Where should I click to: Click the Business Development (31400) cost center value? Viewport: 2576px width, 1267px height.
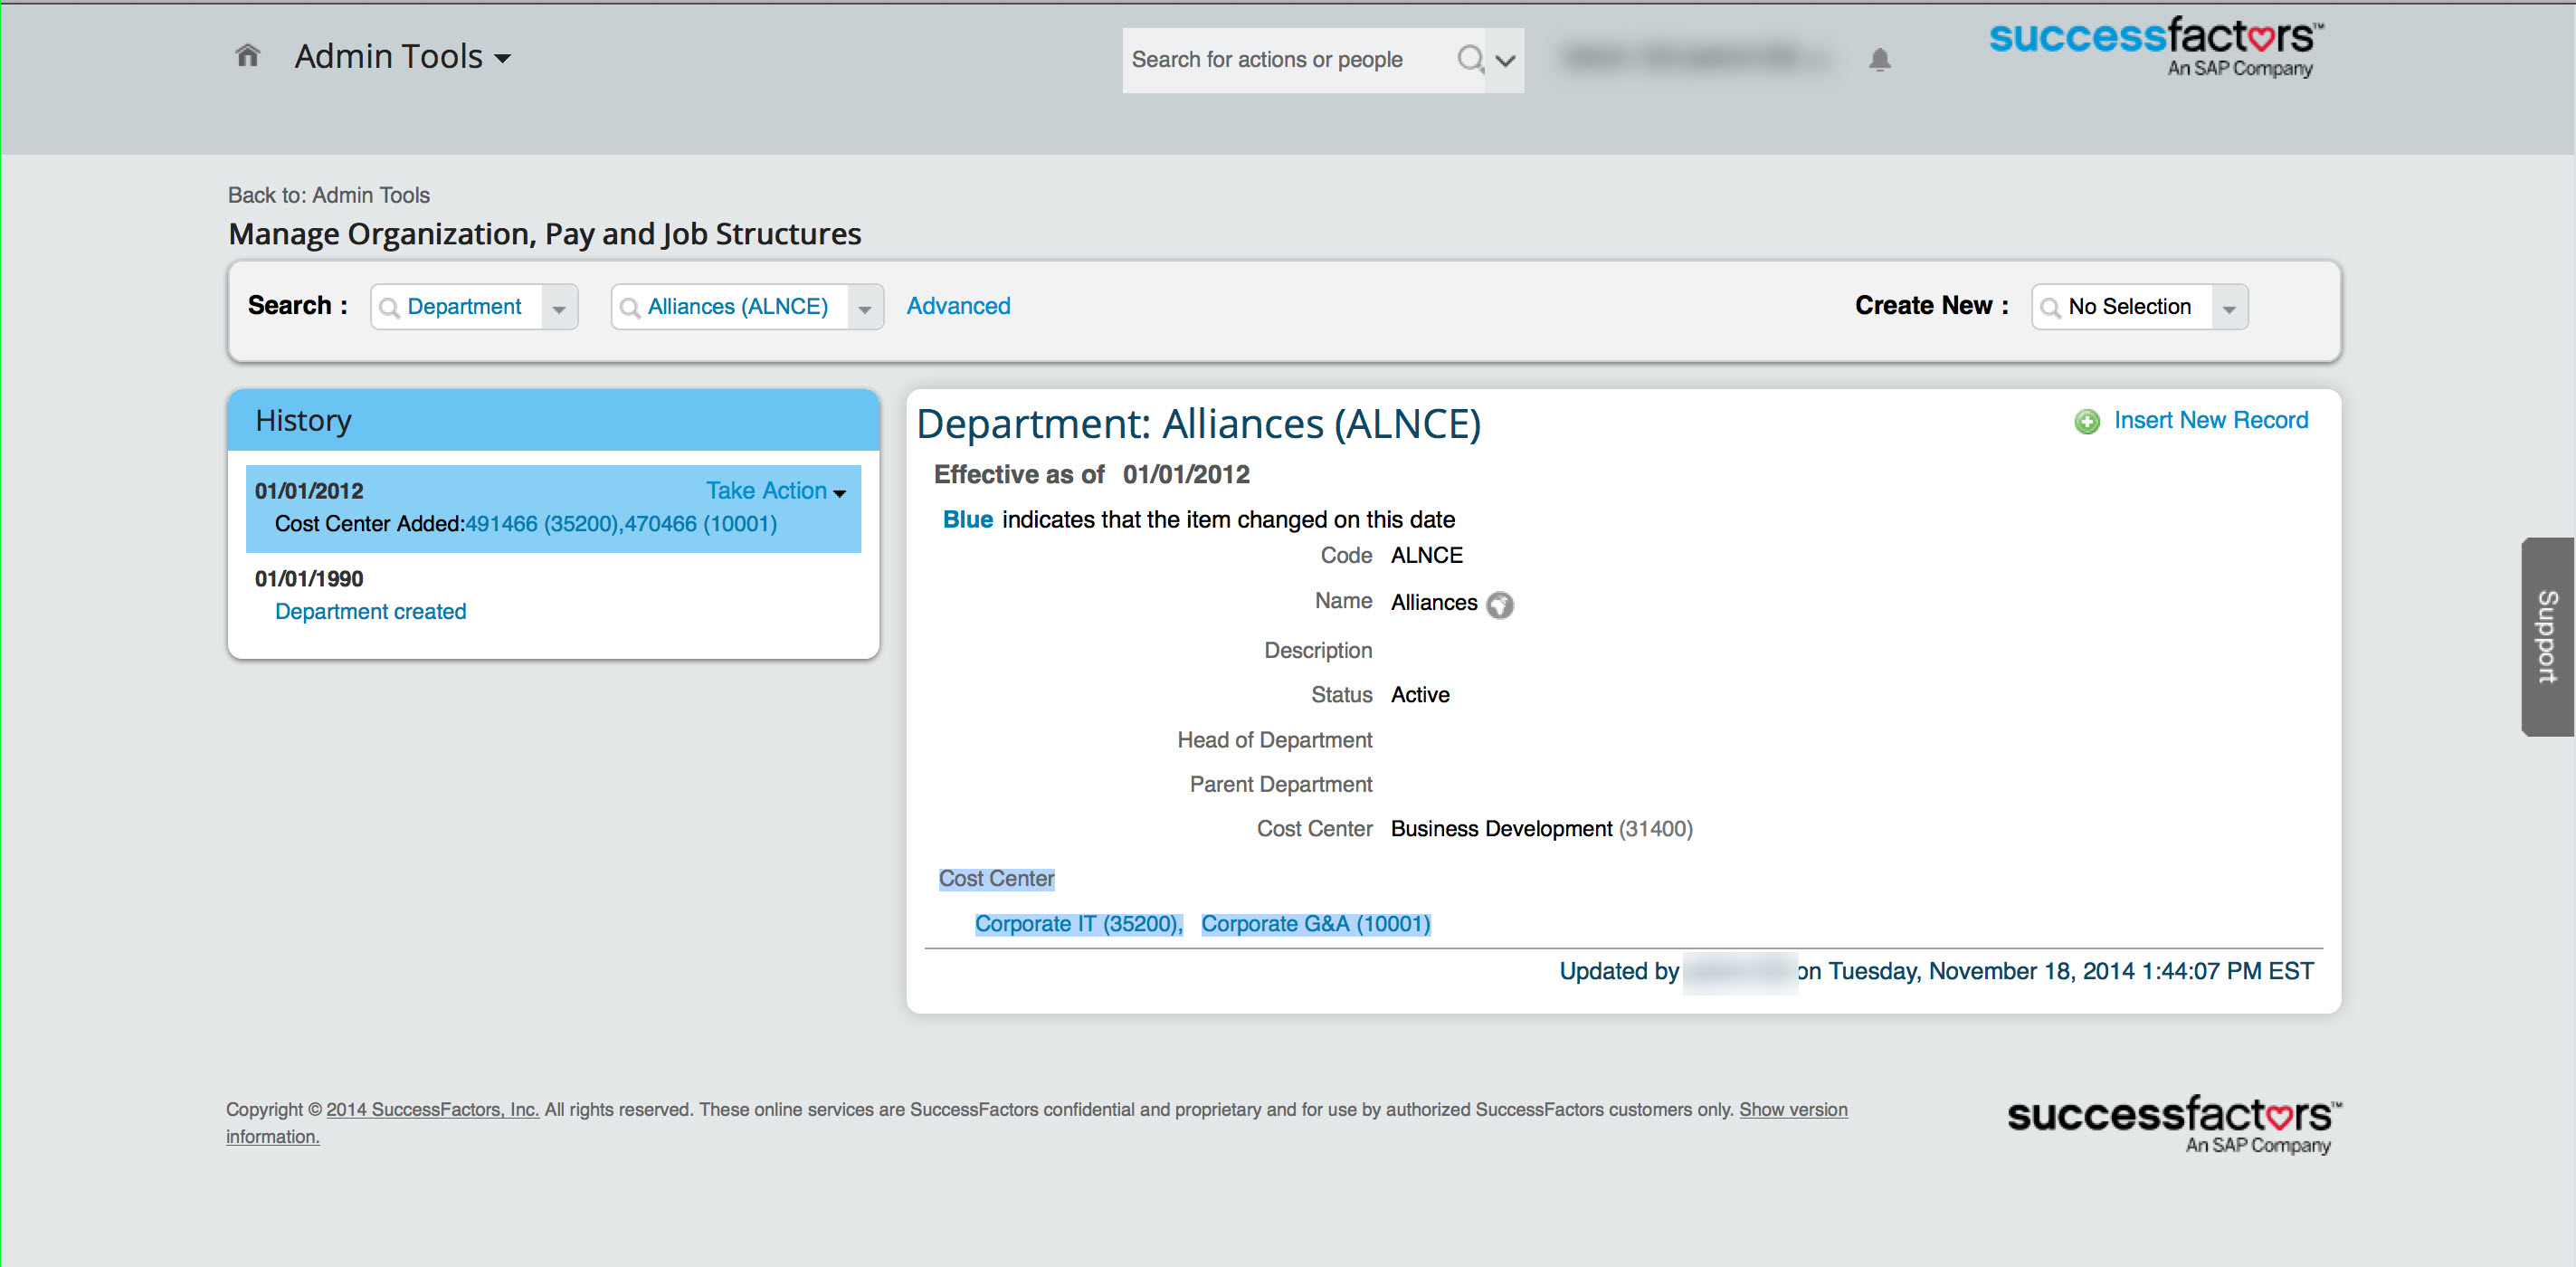pos(1541,829)
